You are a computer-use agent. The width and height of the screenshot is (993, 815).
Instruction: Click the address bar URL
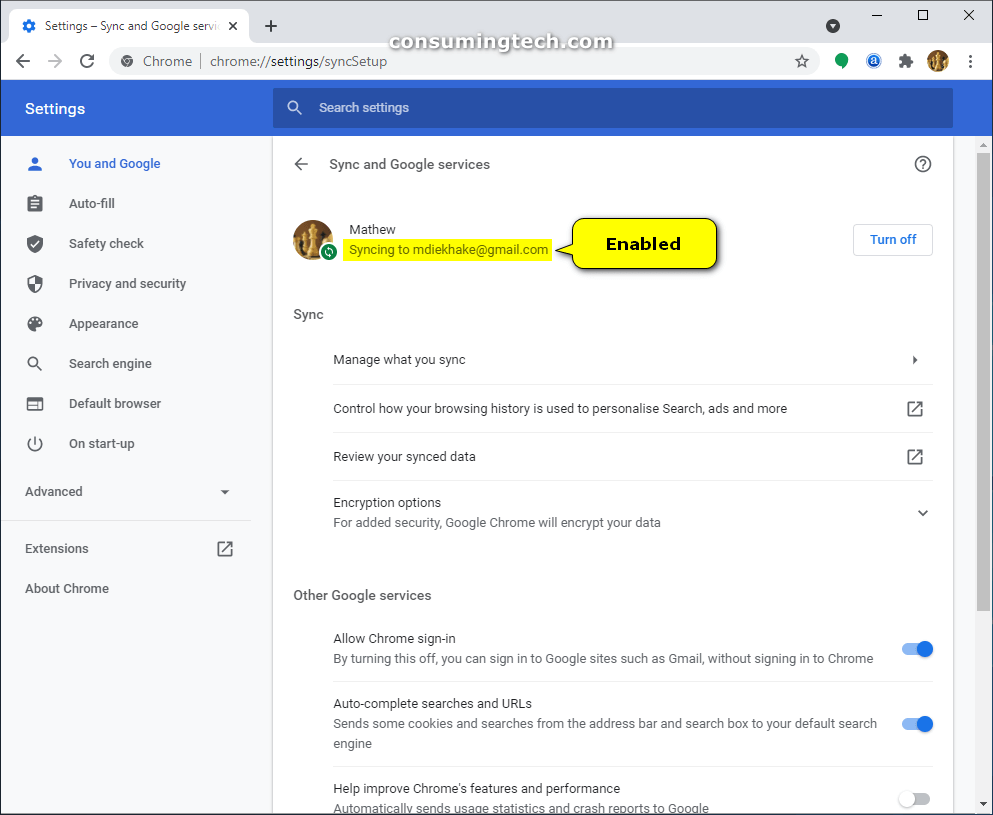pyautogui.click(x=298, y=61)
